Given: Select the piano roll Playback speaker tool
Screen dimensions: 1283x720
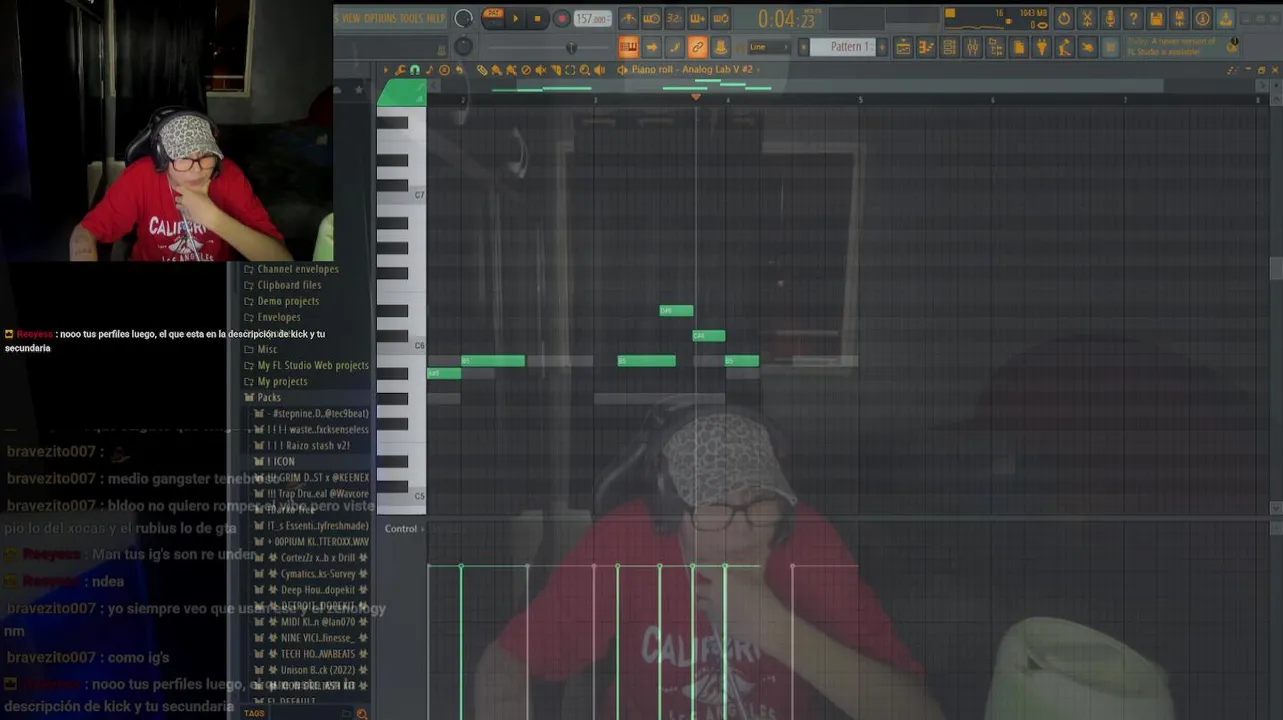Looking at the screenshot, I should (x=599, y=70).
